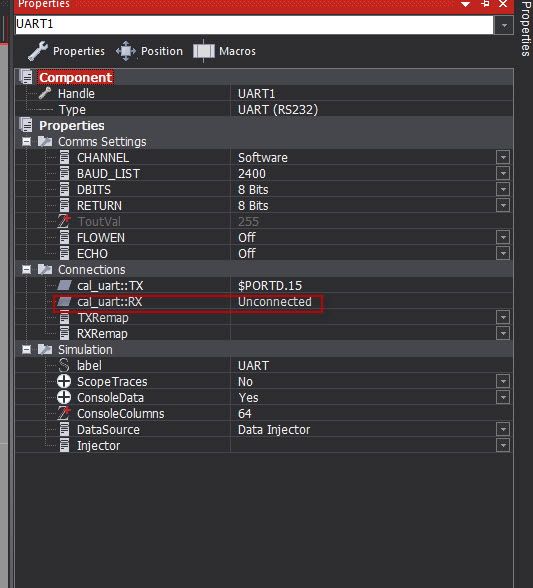Viewport: 533px width, 588px height.
Task: Click the list icon beside ECHO
Action: (x=65, y=254)
